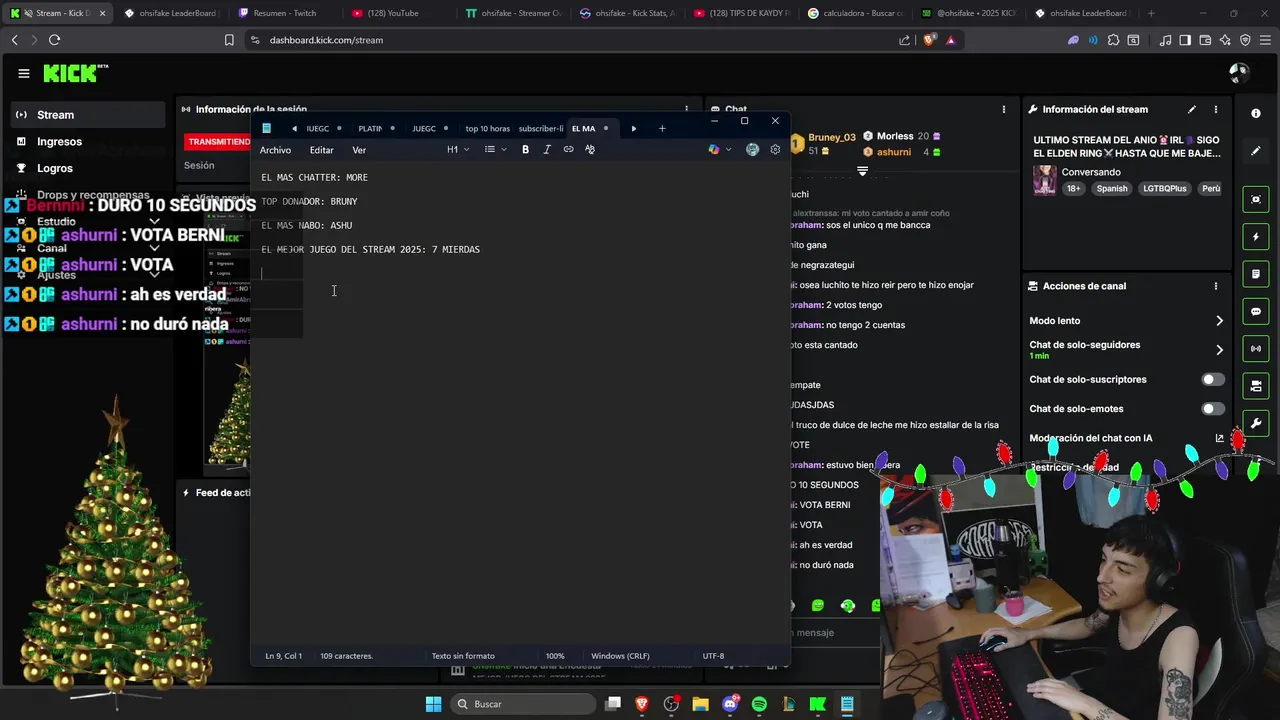Expand Modo lento options
Screen dimensions: 1280x720
pos(1219,321)
